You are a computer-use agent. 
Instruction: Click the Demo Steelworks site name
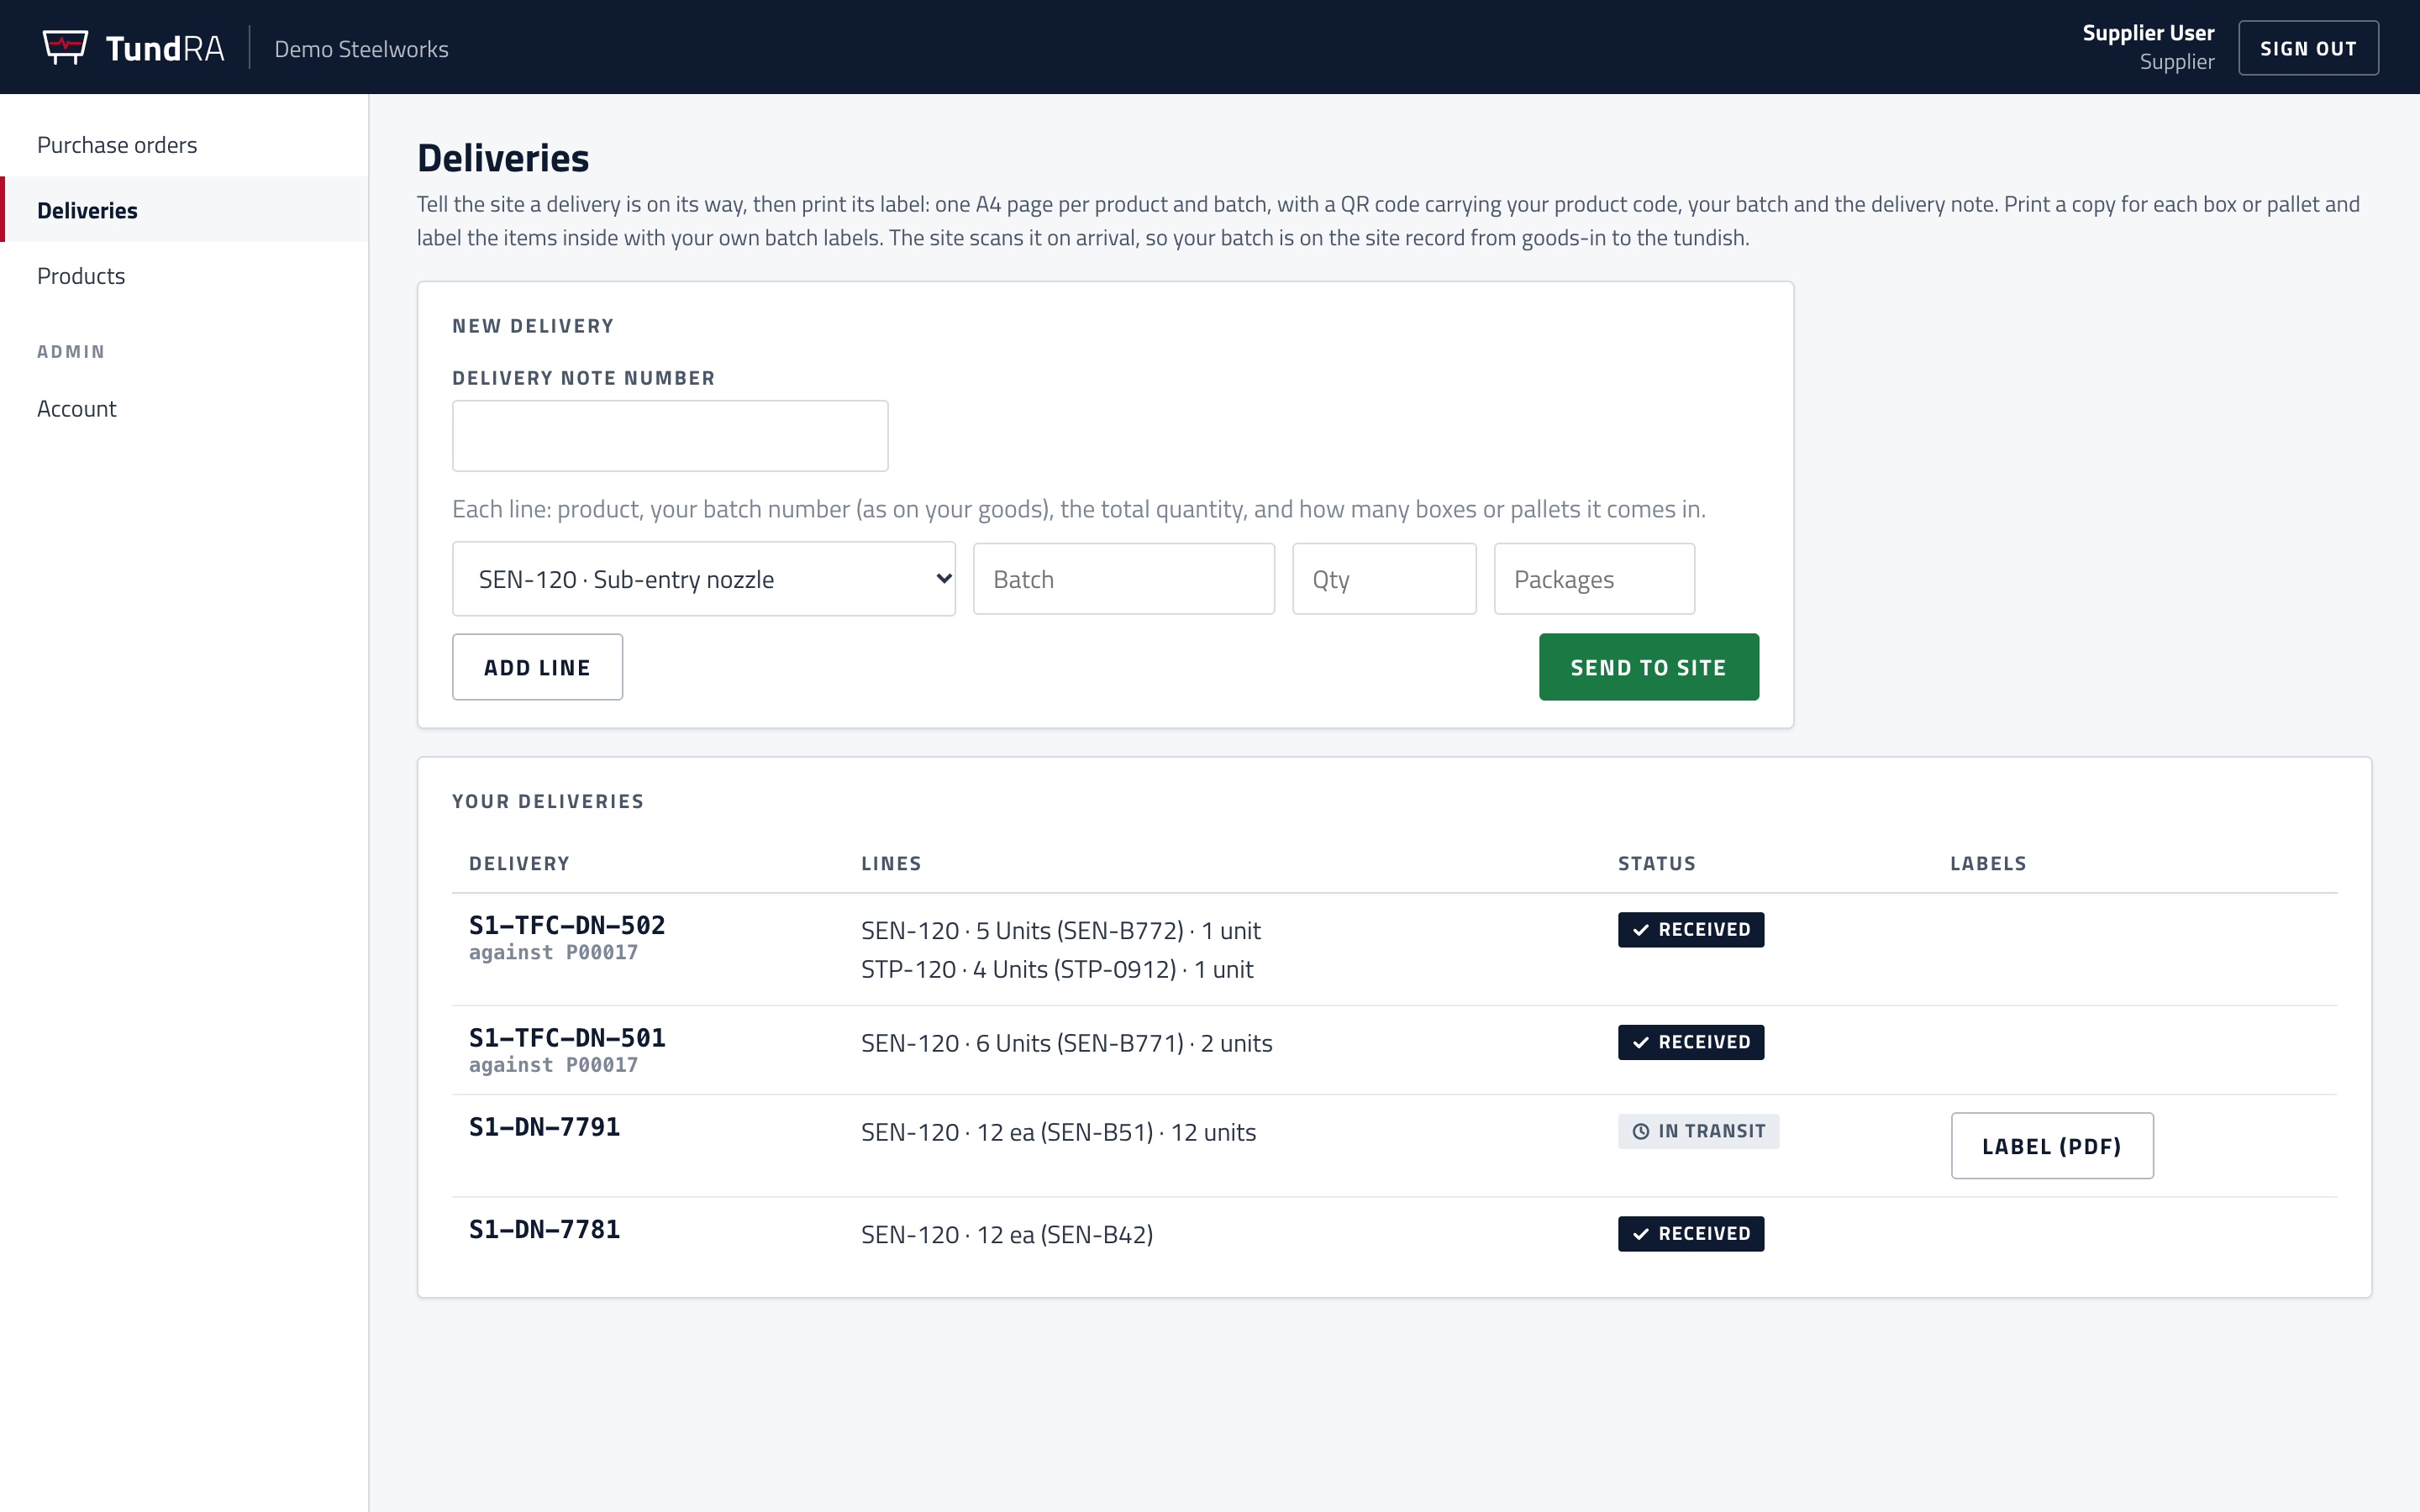coord(361,49)
